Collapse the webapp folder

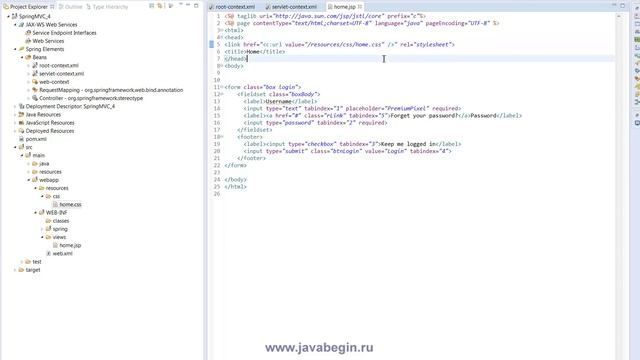(x=29, y=180)
